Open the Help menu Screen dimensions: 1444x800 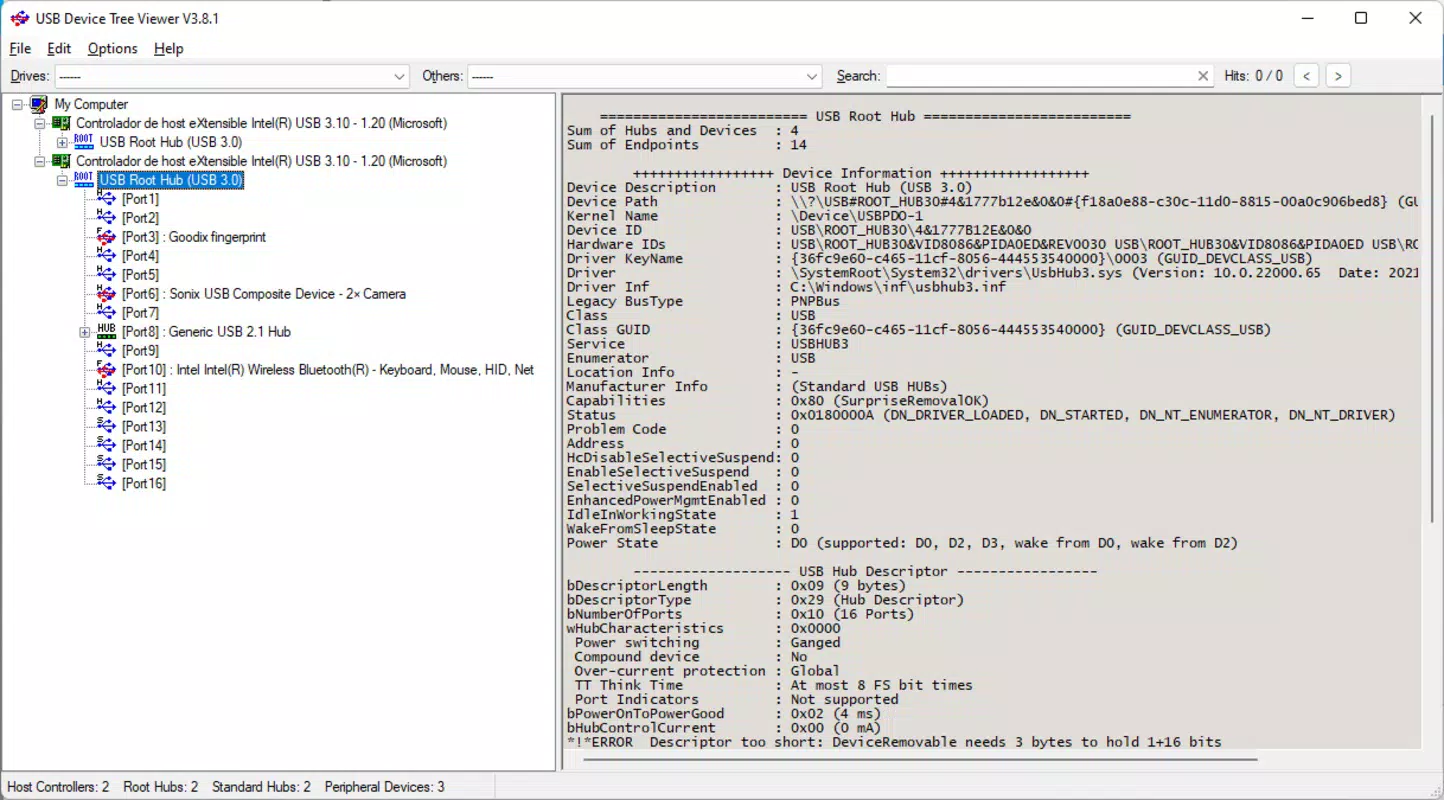coord(168,48)
